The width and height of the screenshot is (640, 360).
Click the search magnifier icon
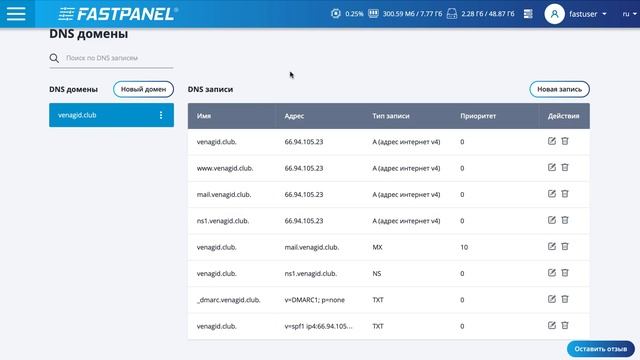click(x=54, y=58)
